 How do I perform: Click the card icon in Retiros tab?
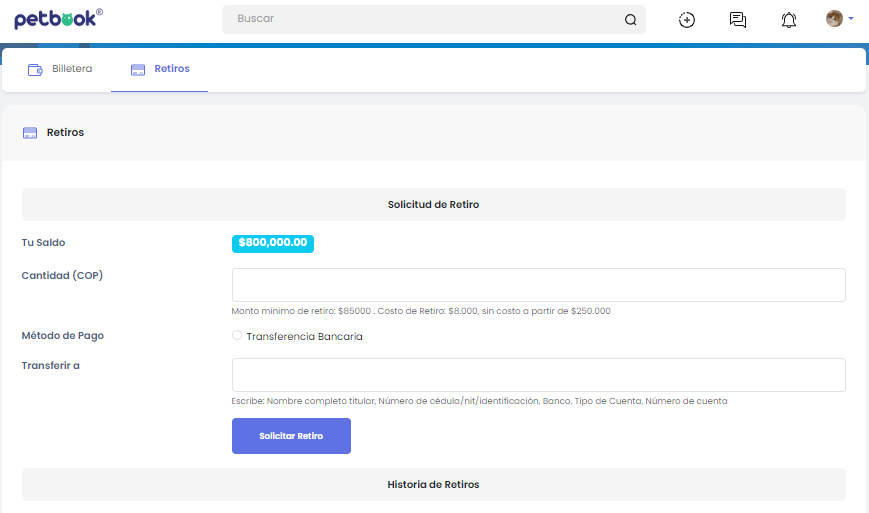(x=138, y=69)
